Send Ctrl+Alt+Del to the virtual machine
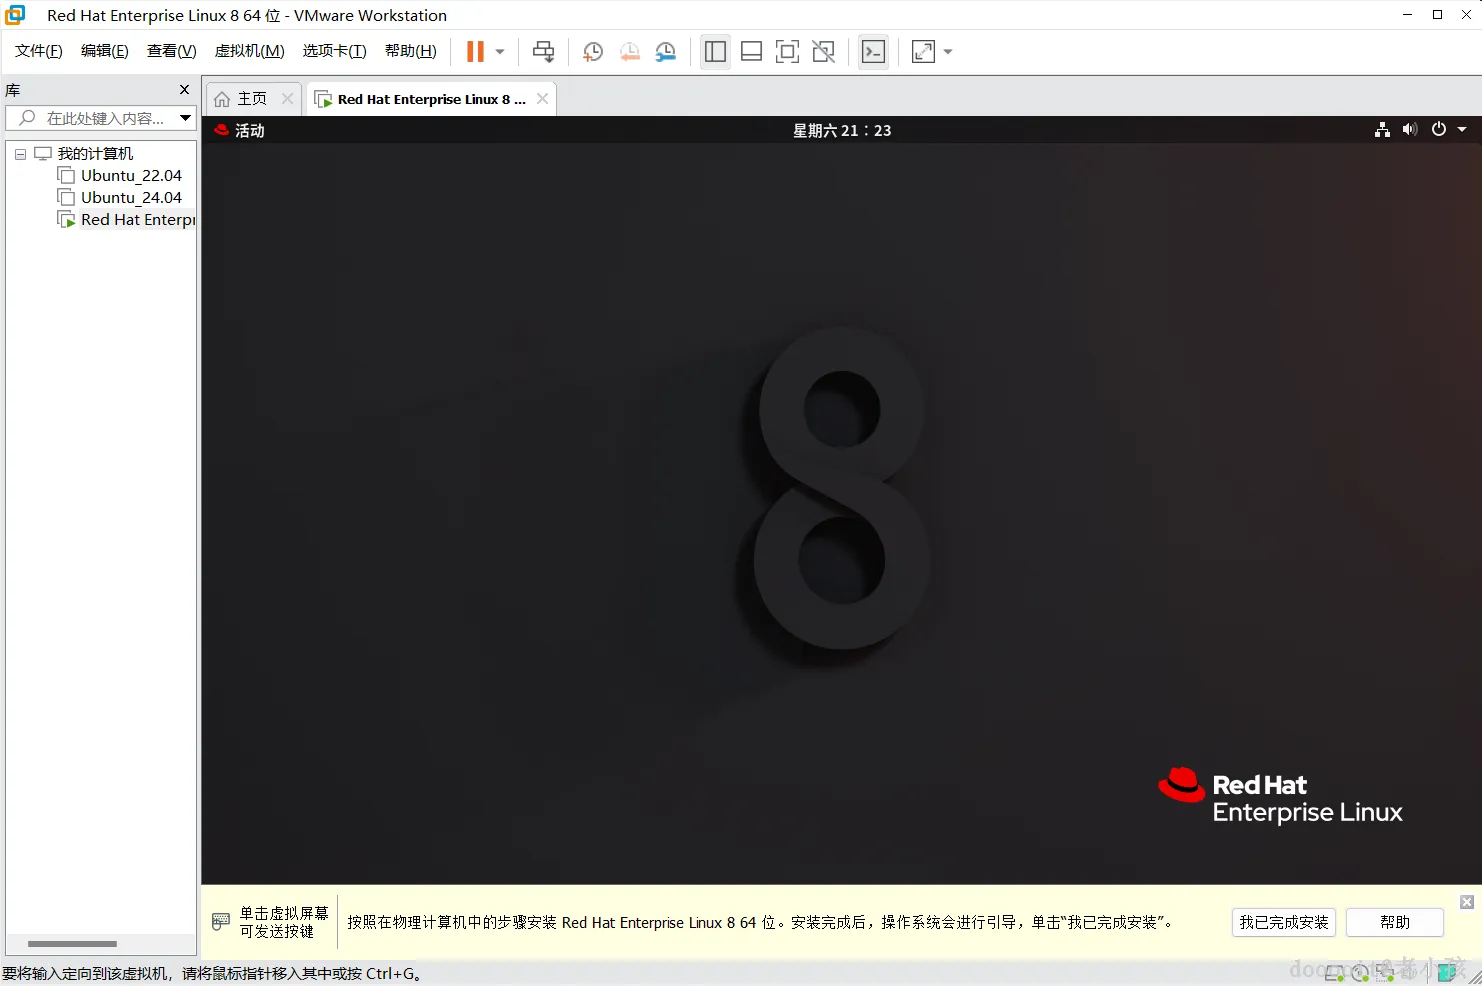This screenshot has height=986, width=1482. coord(543,51)
